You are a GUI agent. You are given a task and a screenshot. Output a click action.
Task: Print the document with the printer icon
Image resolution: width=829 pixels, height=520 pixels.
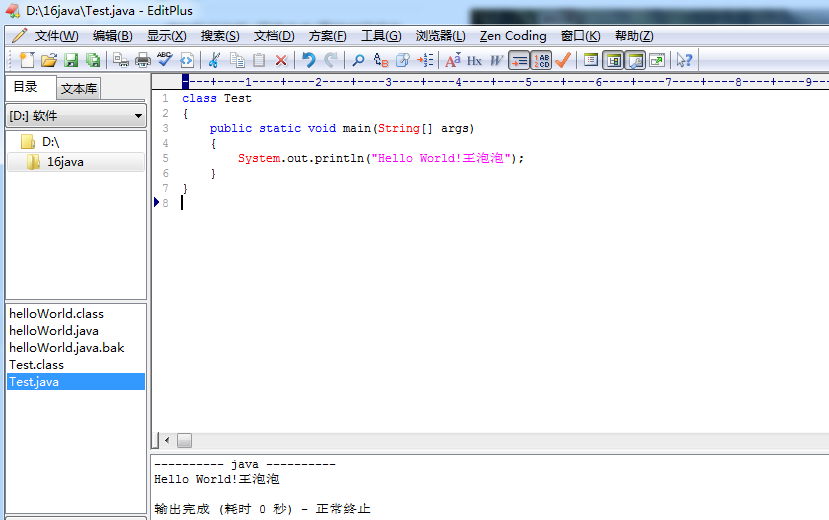pyautogui.click(x=143, y=60)
